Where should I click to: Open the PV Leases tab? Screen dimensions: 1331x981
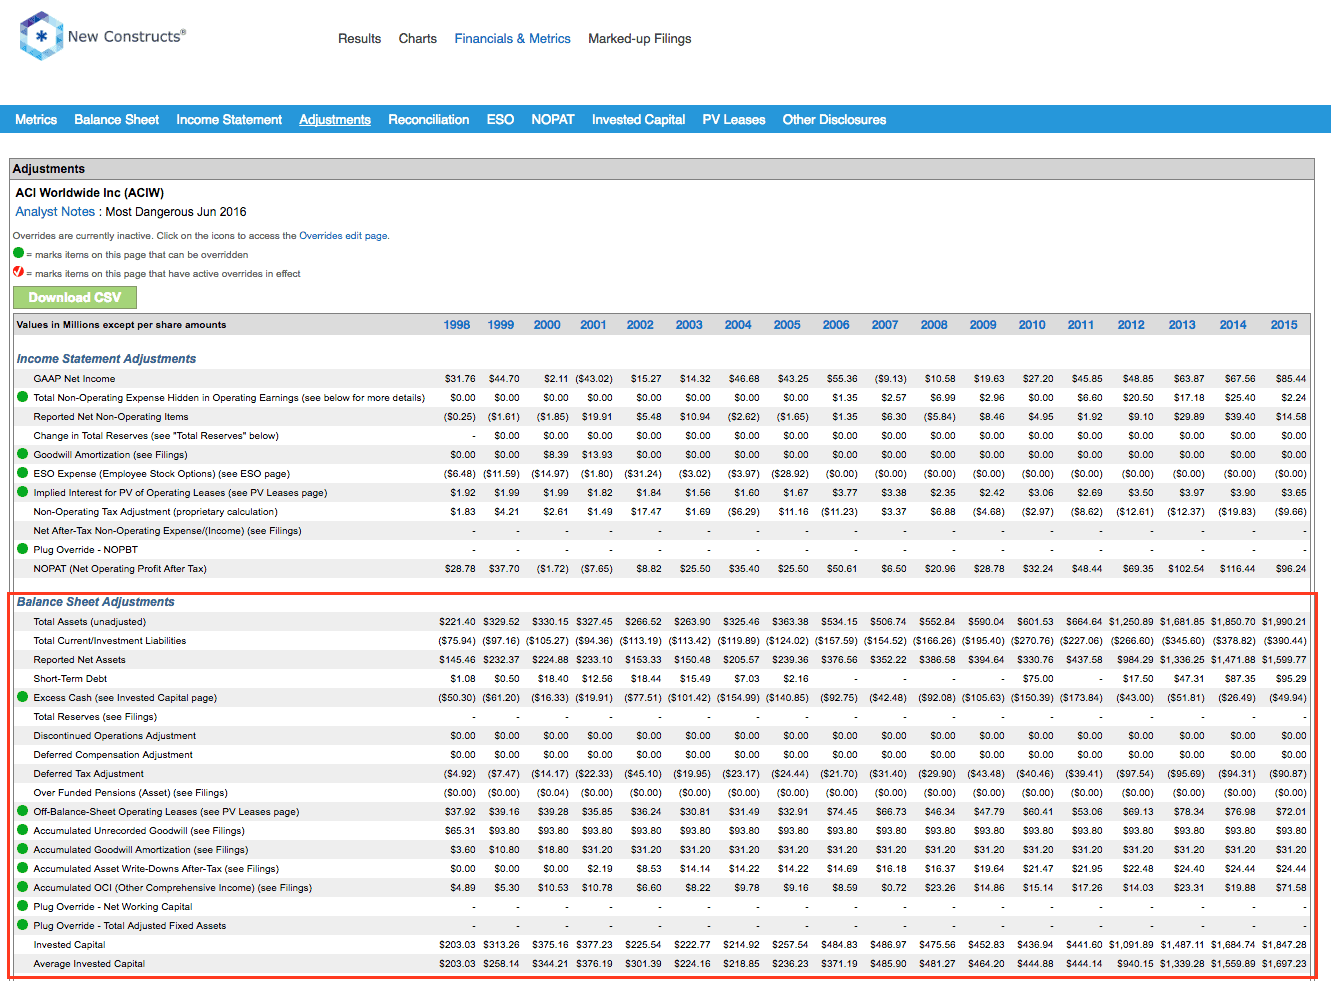coord(734,119)
